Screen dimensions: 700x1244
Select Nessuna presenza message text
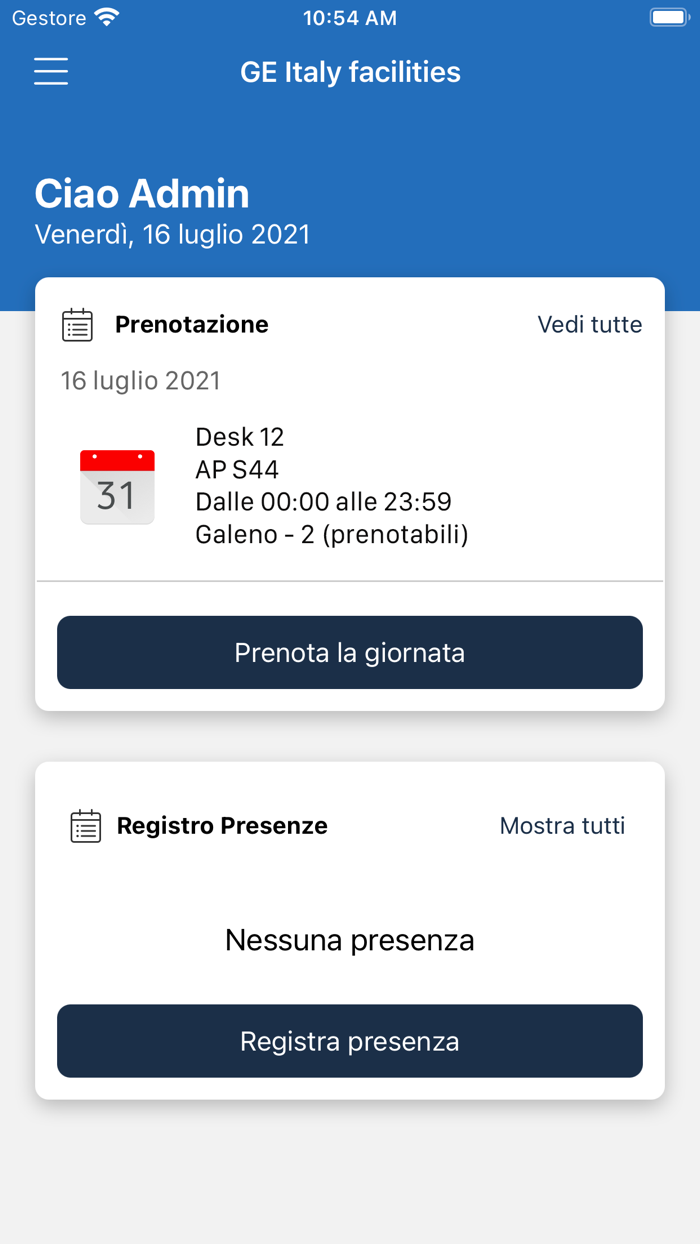(x=349, y=939)
